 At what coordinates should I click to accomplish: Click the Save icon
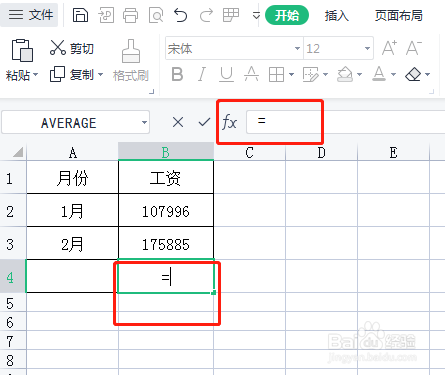click(x=80, y=15)
